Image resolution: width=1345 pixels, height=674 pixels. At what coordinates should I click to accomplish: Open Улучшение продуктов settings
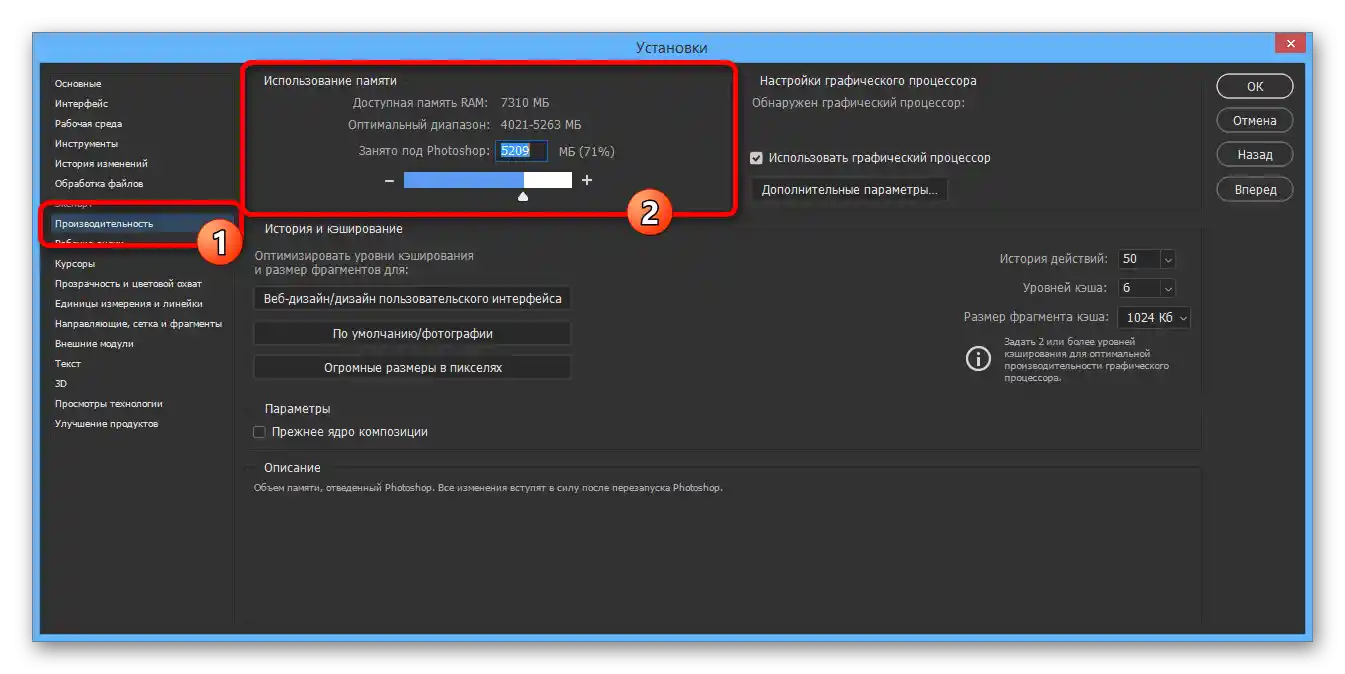106,424
